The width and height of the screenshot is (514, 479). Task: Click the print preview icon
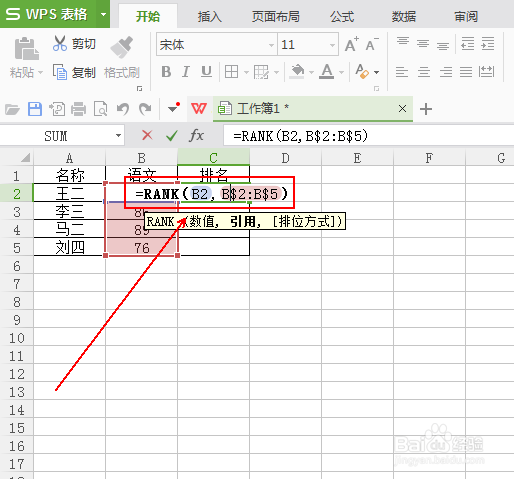click(101, 109)
